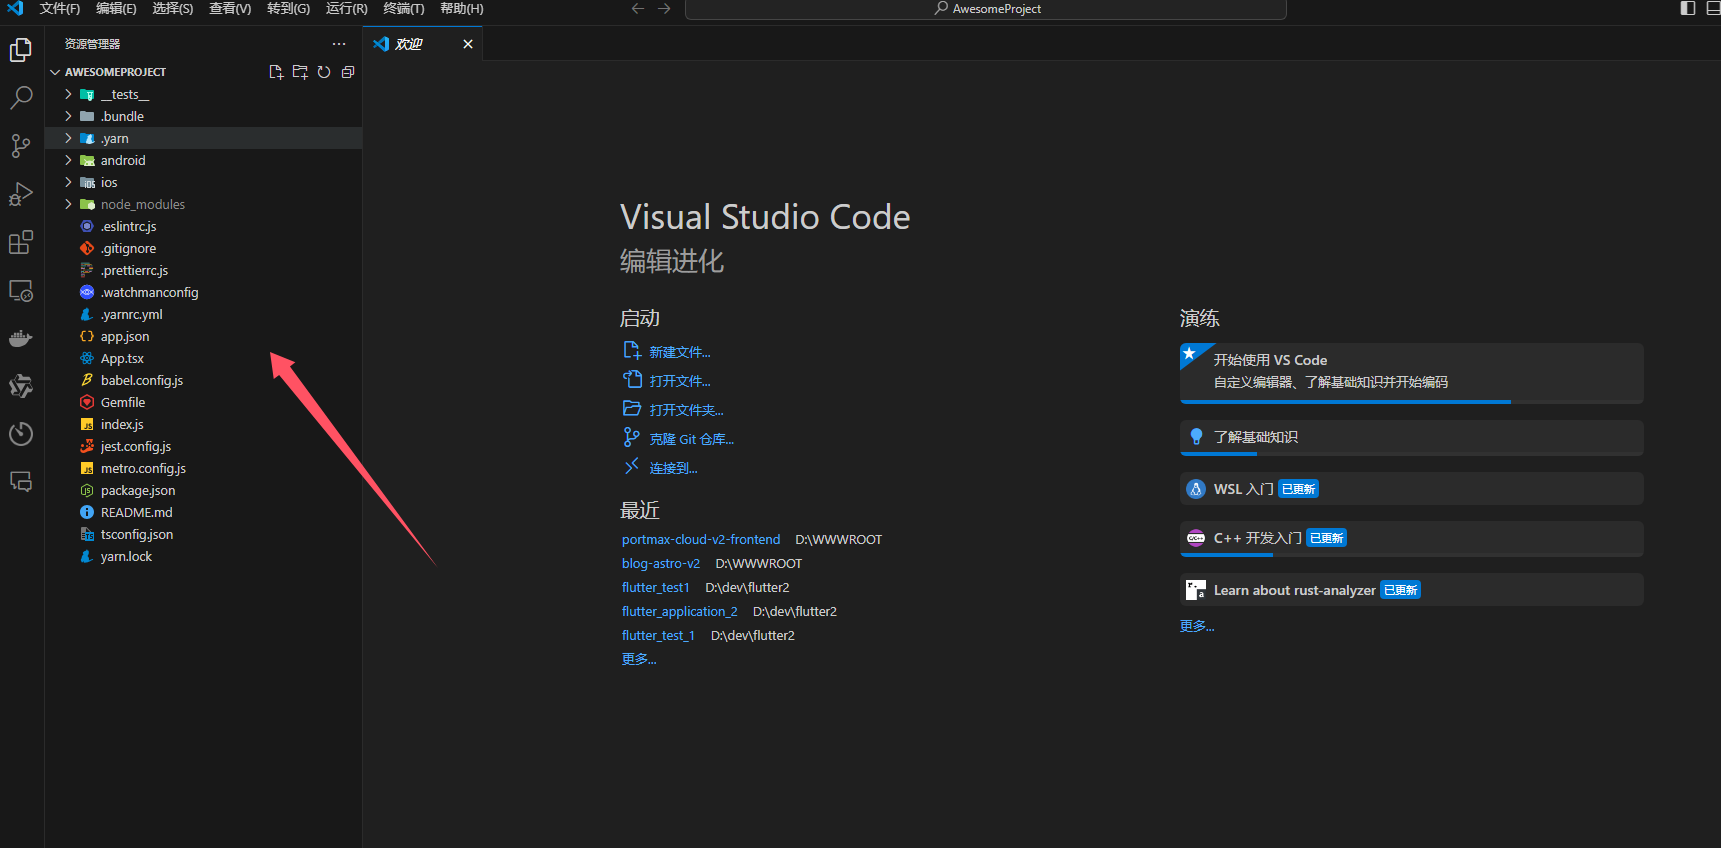Open the Search view in activity bar
1721x848 pixels.
tap(21, 98)
